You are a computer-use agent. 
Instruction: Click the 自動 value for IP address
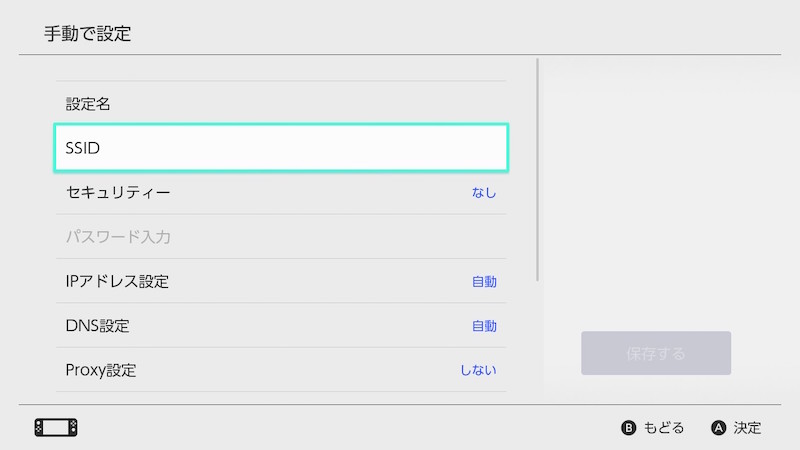click(x=484, y=281)
